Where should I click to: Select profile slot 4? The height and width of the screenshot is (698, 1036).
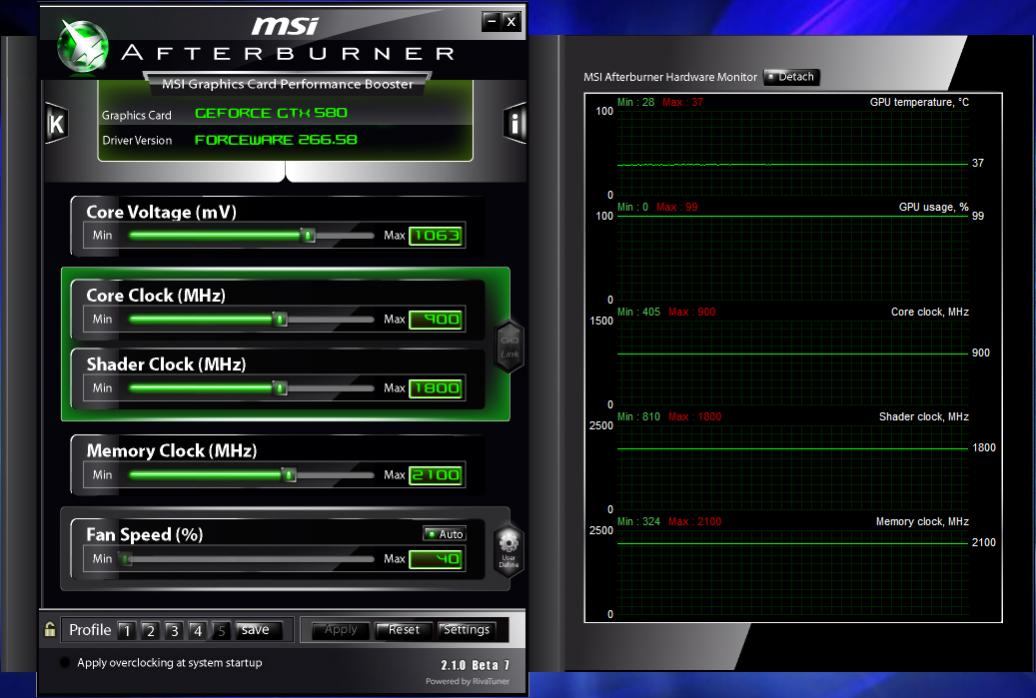[198, 631]
